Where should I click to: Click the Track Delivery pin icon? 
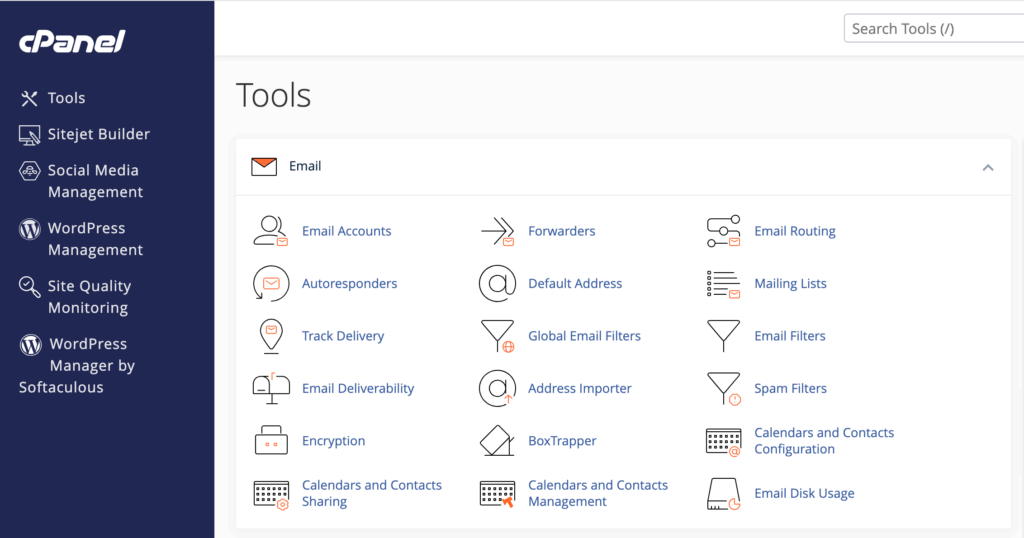(270, 336)
